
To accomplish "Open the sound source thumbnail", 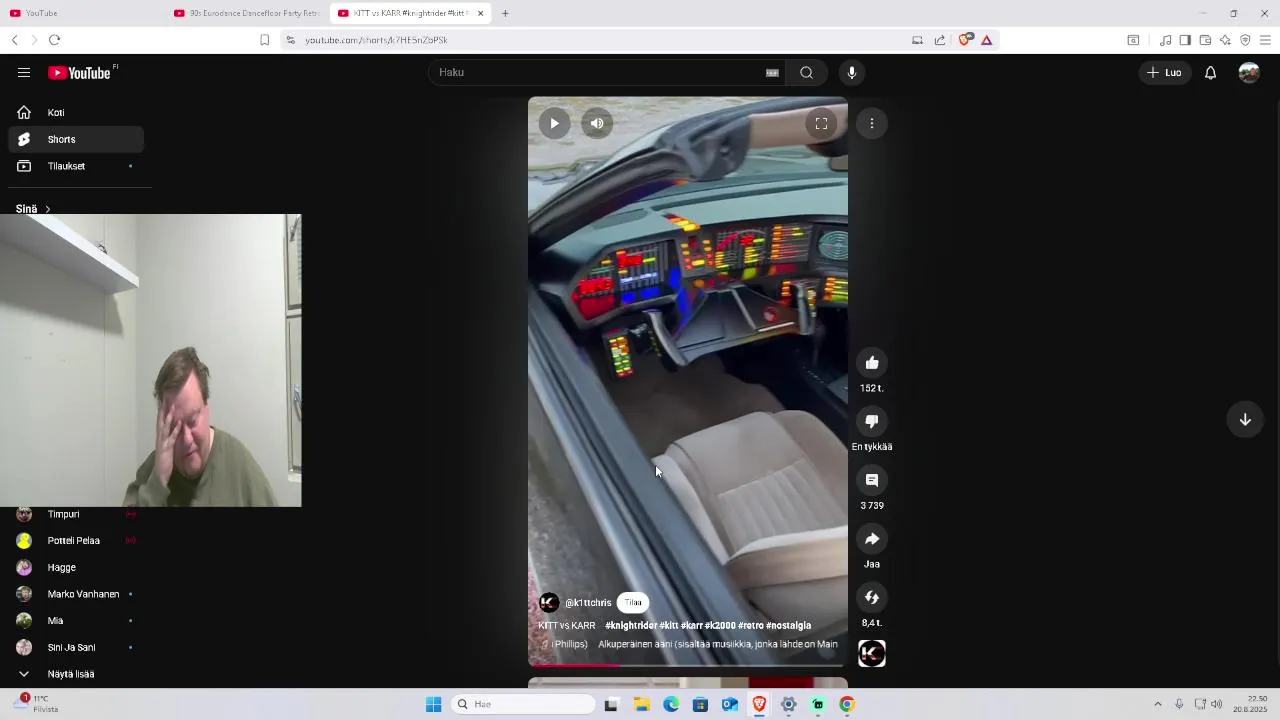I will pyautogui.click(x=872, y=654).
